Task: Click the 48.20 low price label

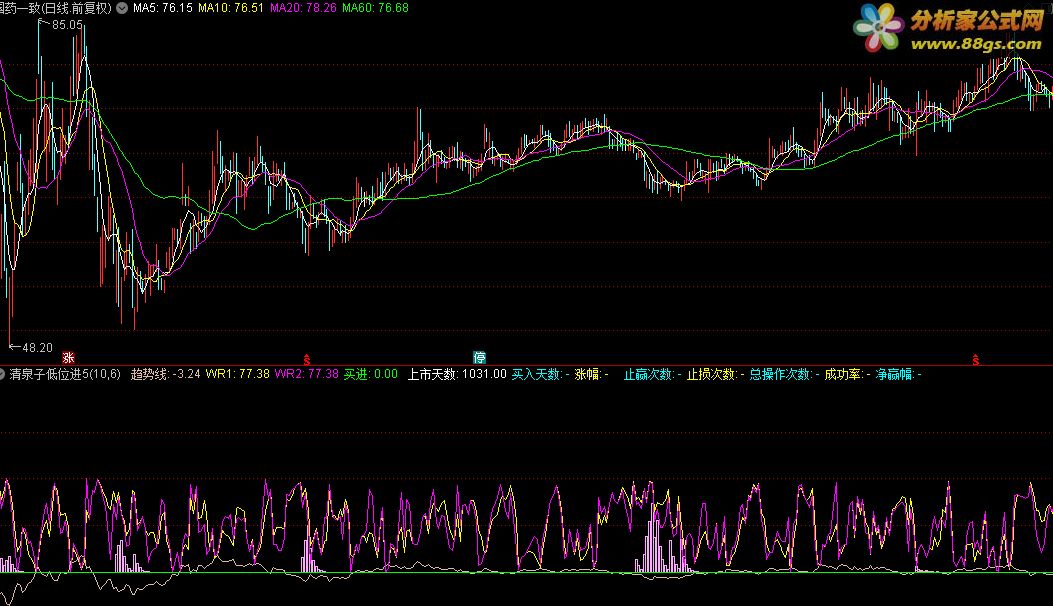Action: tap(37, 347)
